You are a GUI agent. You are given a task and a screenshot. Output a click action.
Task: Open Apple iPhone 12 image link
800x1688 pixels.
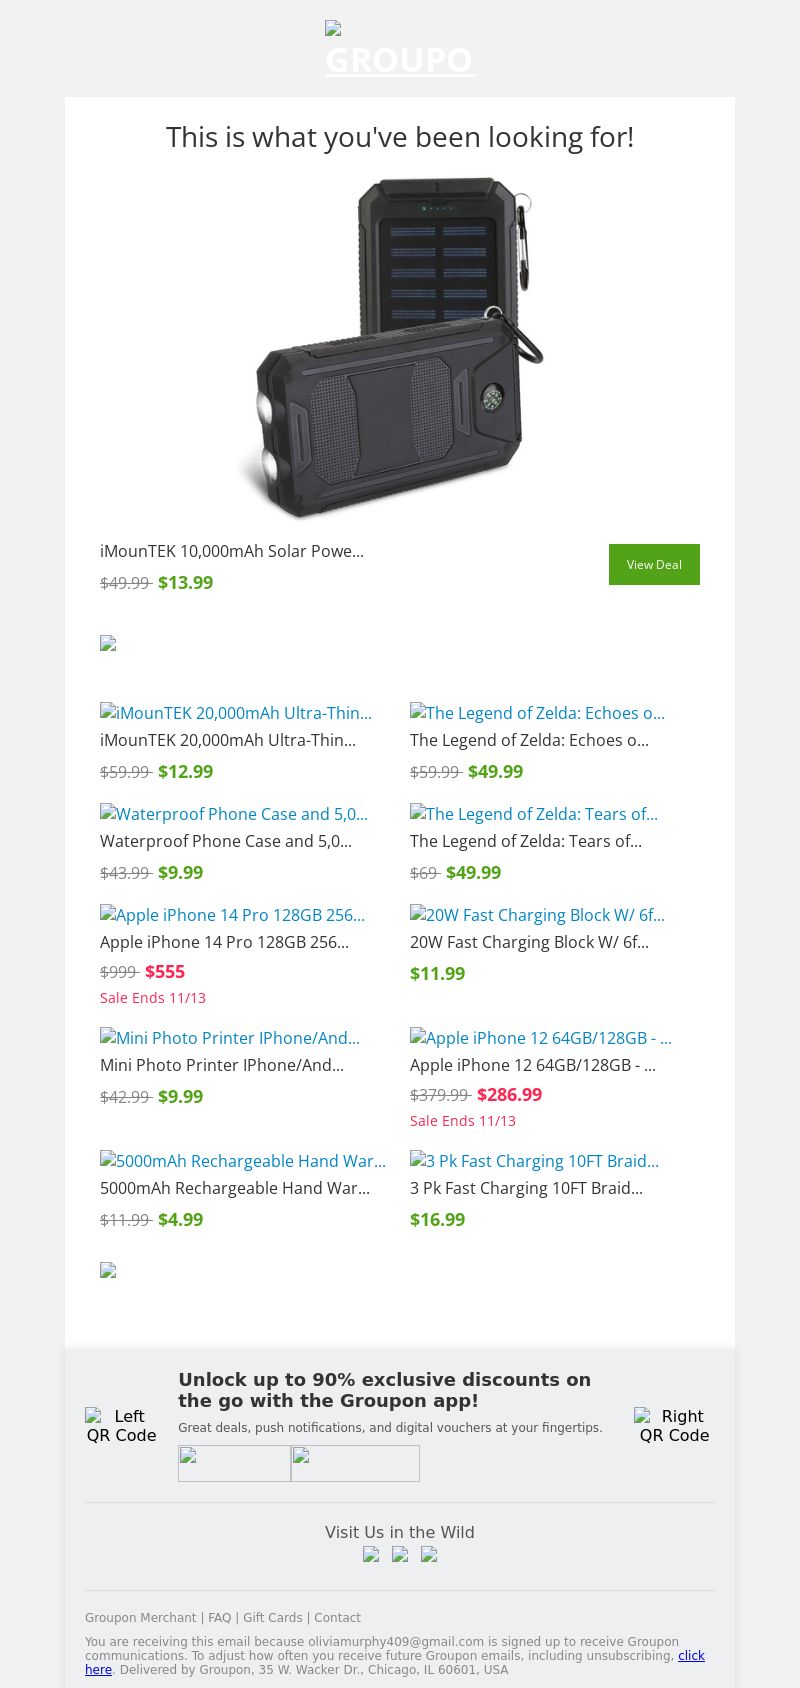pos(541,1038)
